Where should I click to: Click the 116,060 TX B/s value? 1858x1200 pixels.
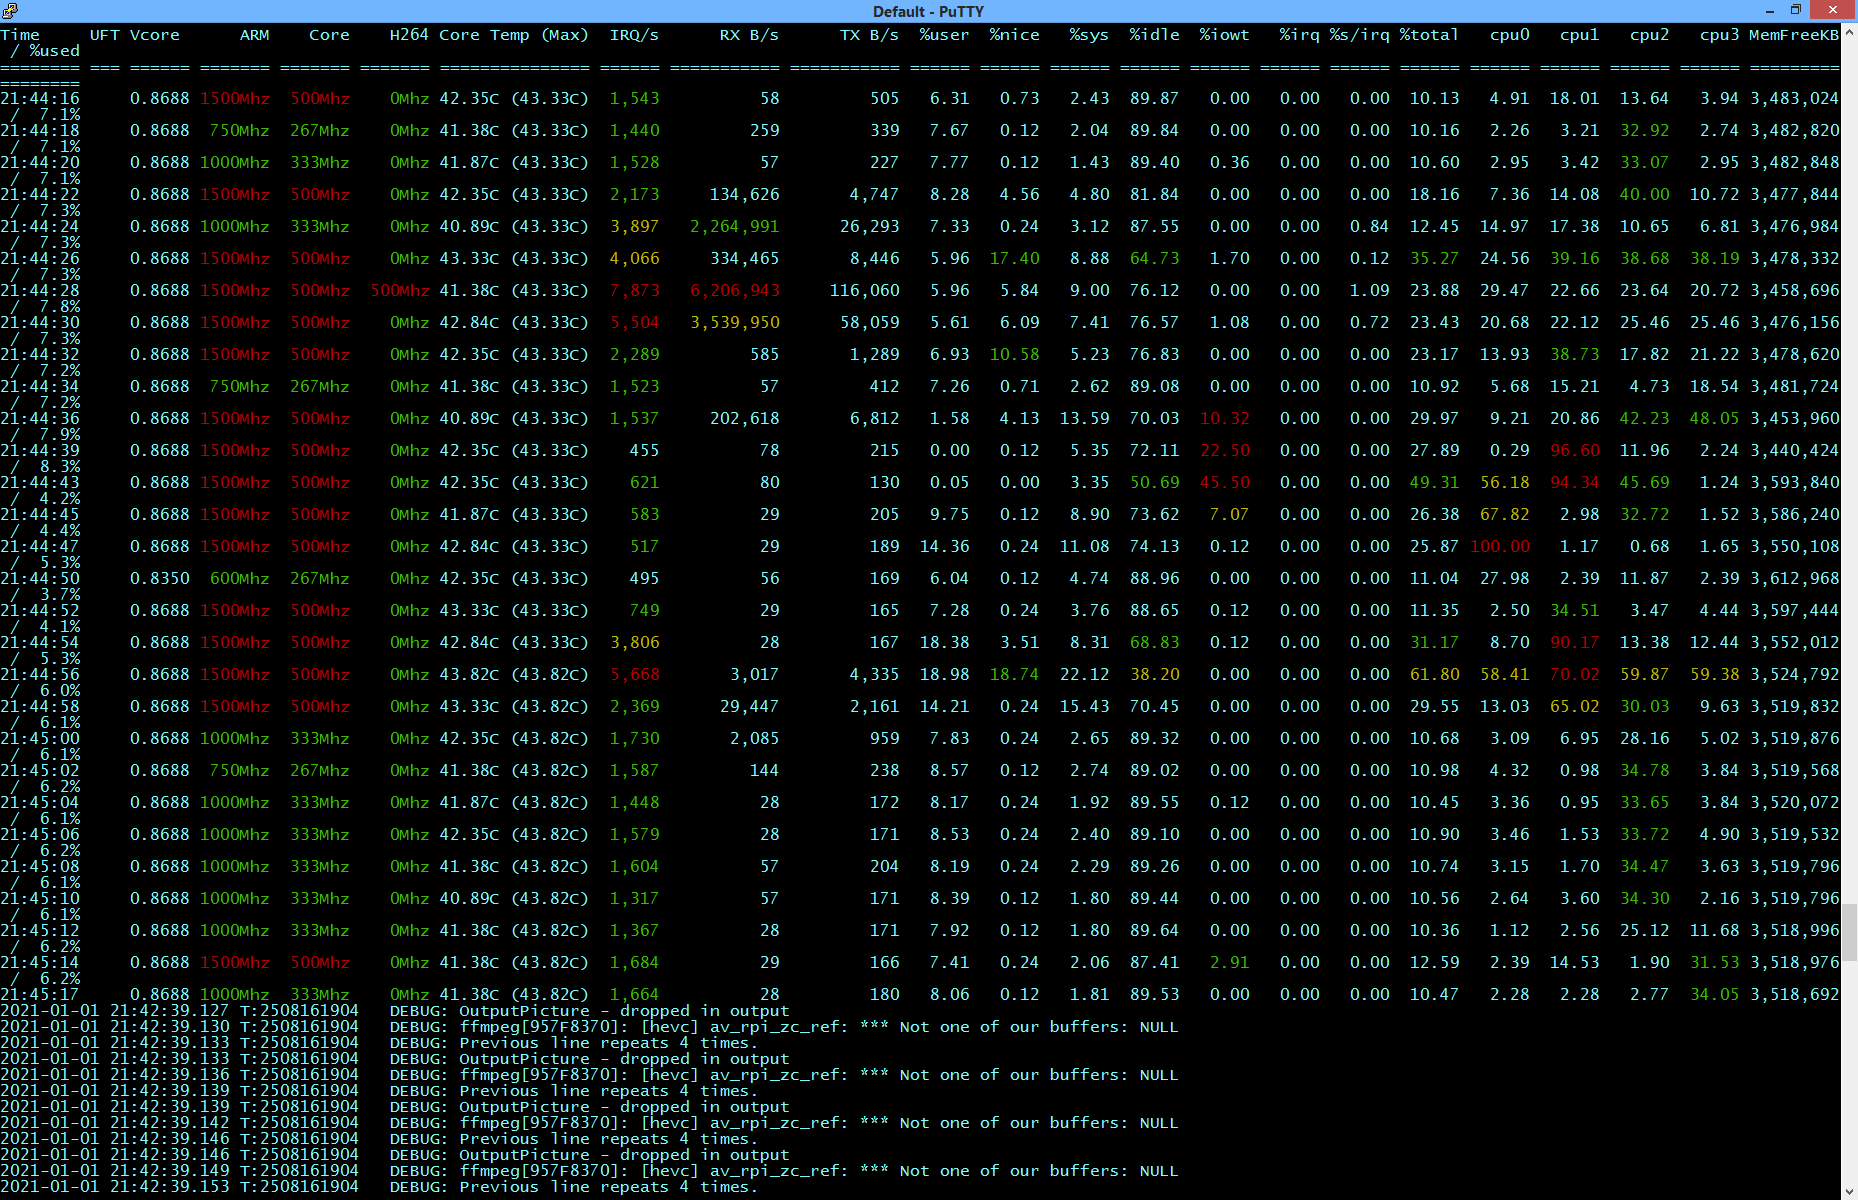click(864, 291)
